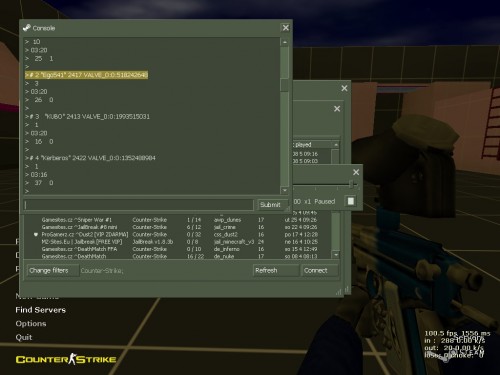This screenshot has width=500, height=375.
Task: Stop demo playback with the square button
Action: 351,201
